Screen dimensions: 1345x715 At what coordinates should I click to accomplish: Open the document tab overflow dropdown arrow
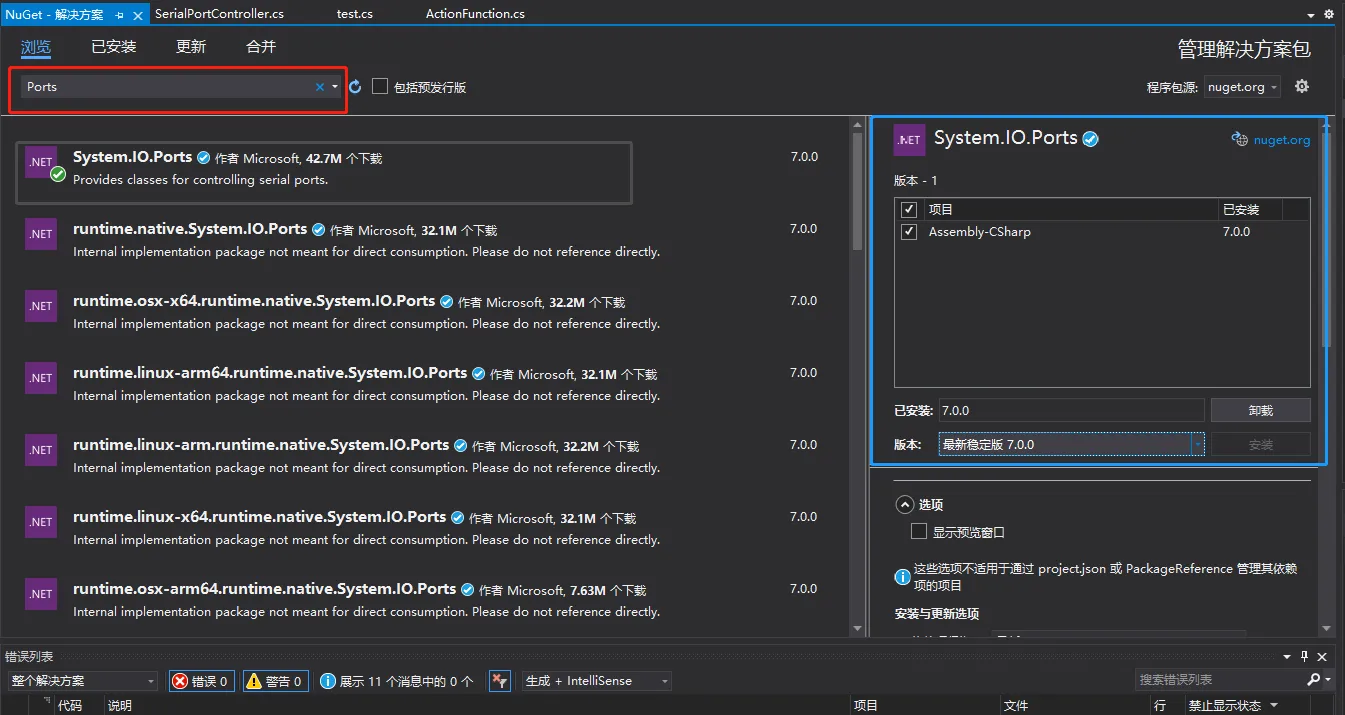pyautogui.click(x=1311, y=15)
